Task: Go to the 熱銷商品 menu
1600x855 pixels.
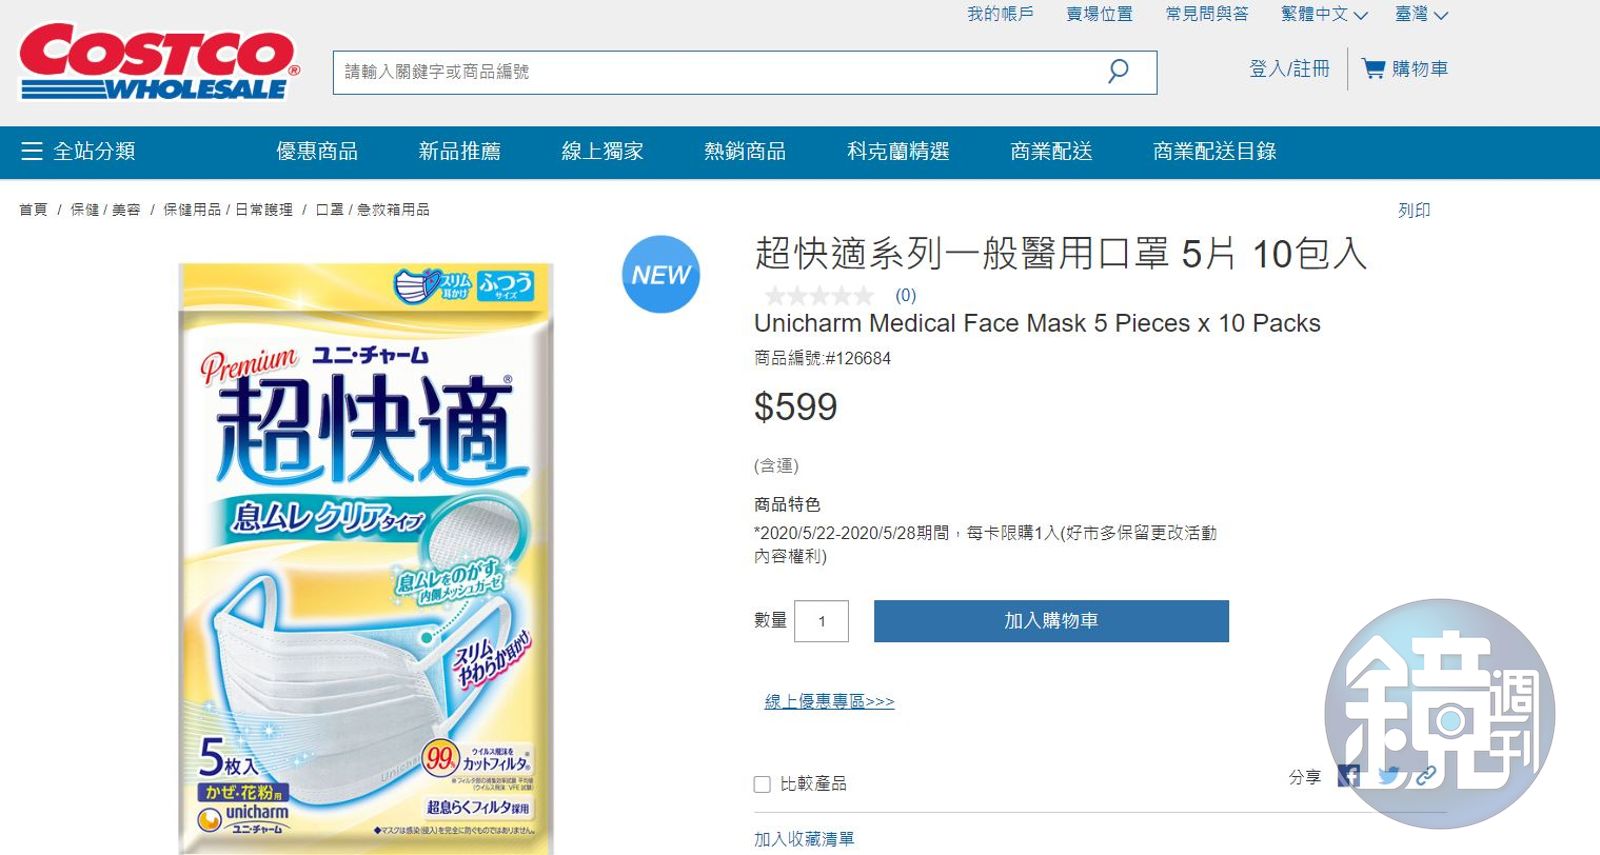Action: [745, 151]
